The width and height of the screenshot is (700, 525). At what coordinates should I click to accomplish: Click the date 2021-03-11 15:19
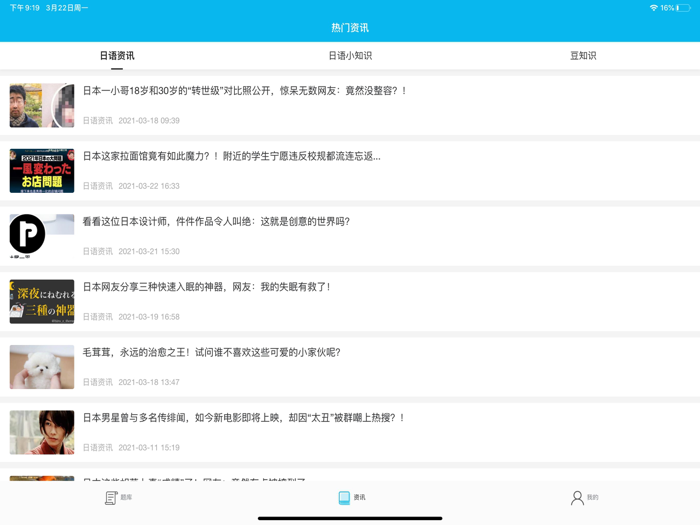point(149,448)
